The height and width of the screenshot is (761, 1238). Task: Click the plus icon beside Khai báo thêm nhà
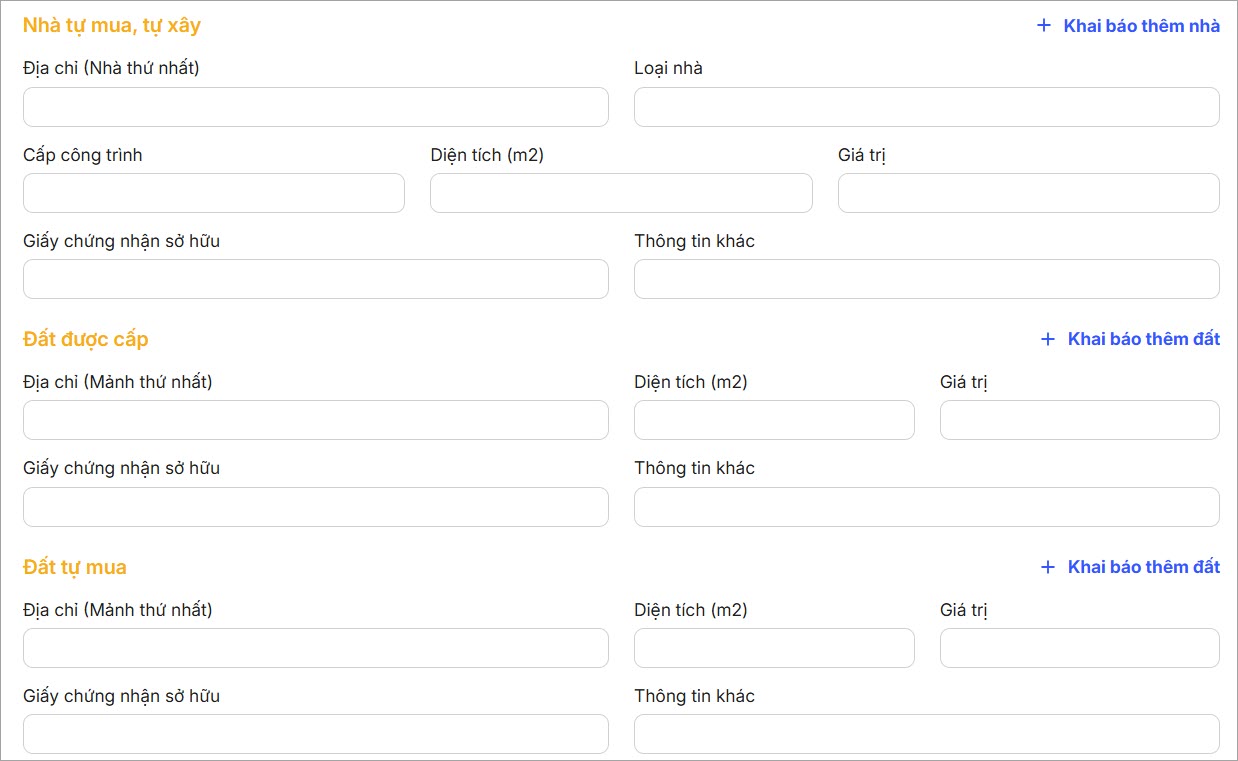tap(1044, 26)
